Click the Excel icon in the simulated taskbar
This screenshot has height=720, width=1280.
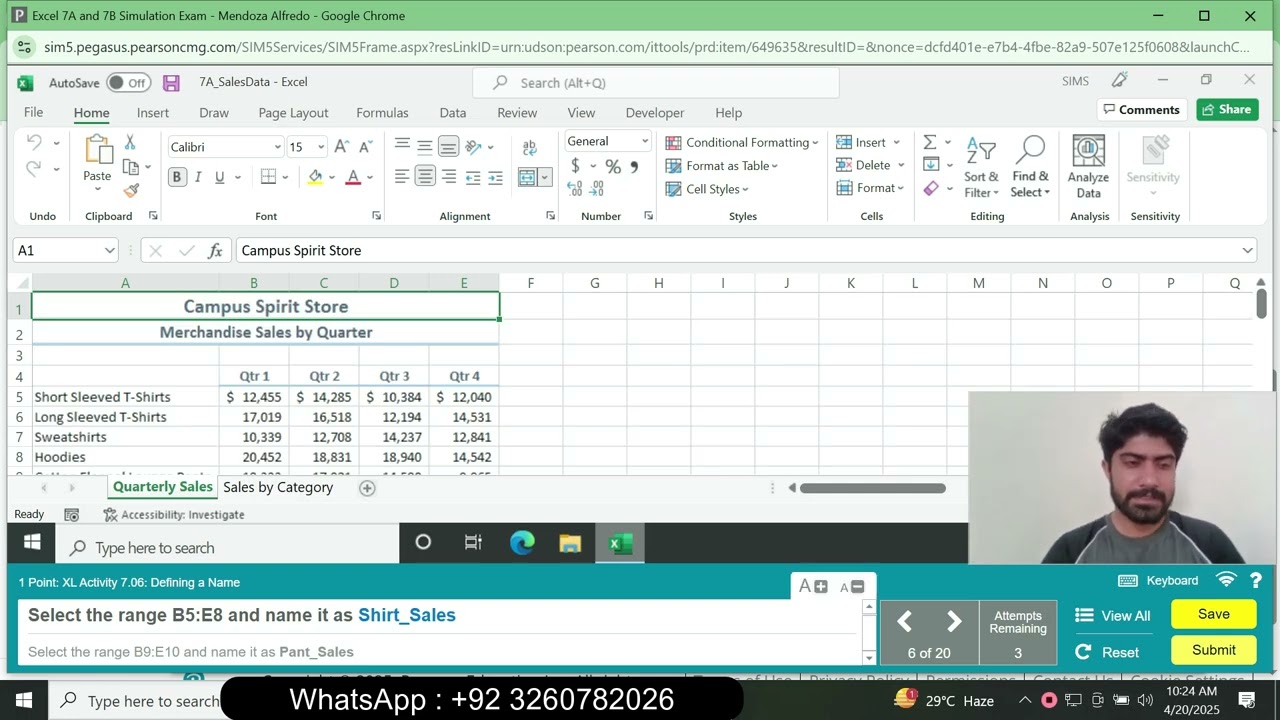click(621, 544)
